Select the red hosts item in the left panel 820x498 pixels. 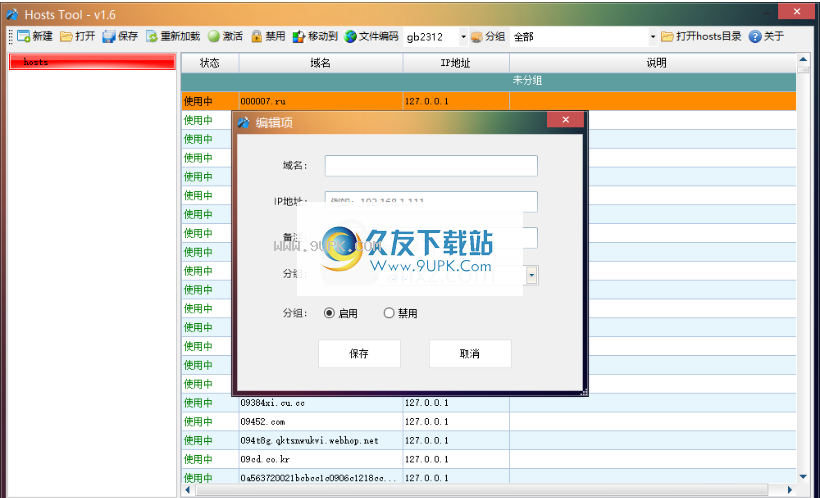92,62
